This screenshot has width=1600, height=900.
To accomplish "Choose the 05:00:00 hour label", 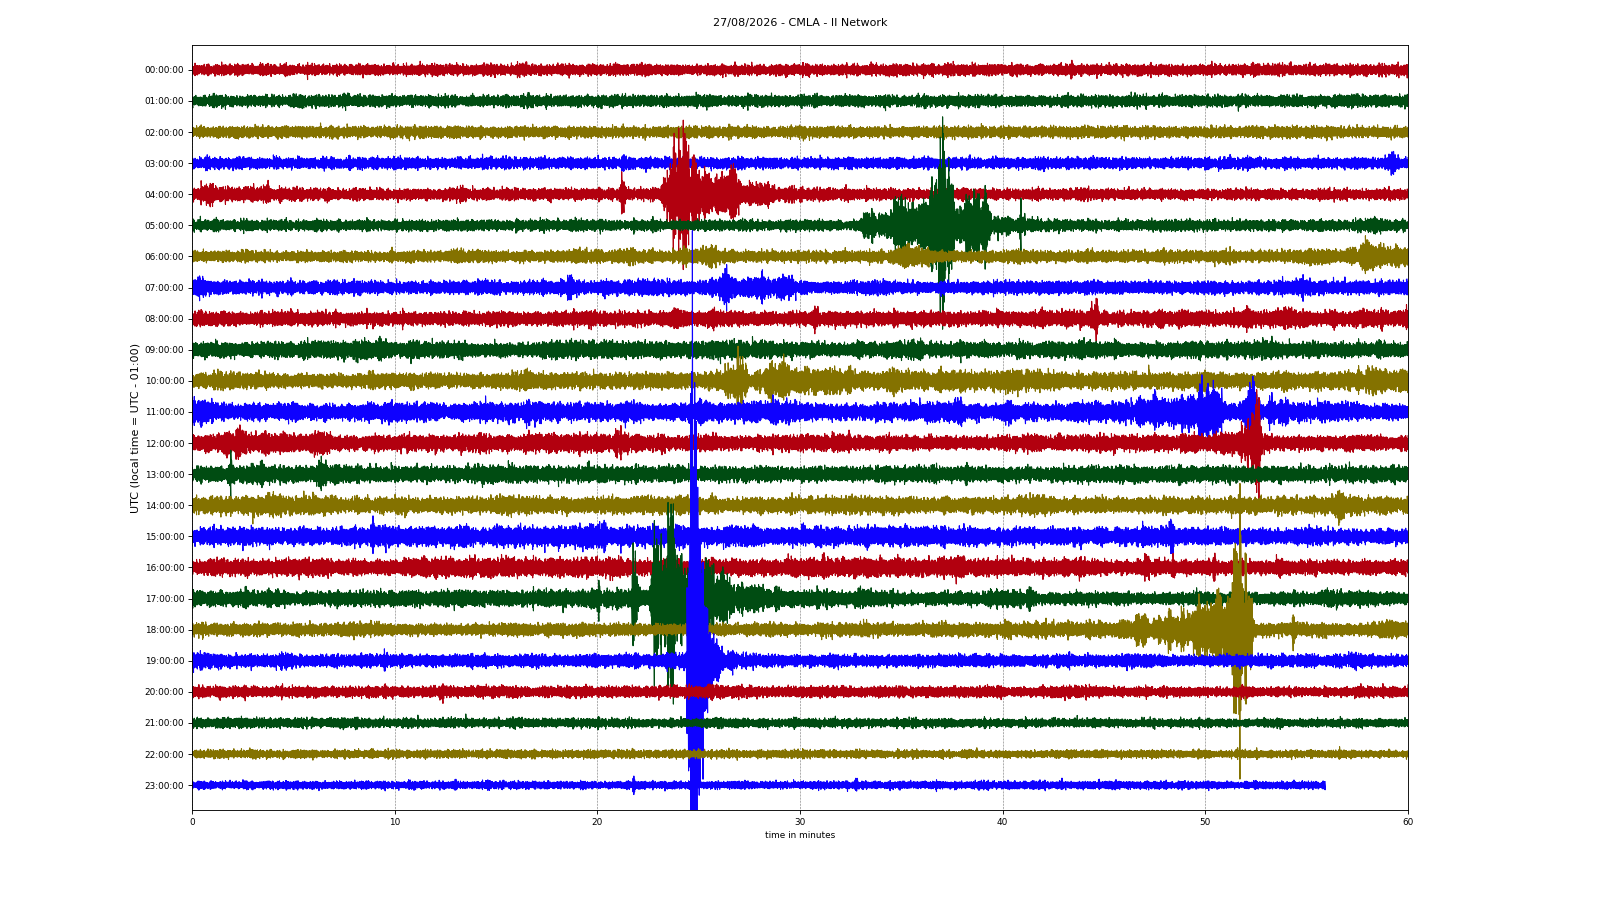I will (164, 226).
